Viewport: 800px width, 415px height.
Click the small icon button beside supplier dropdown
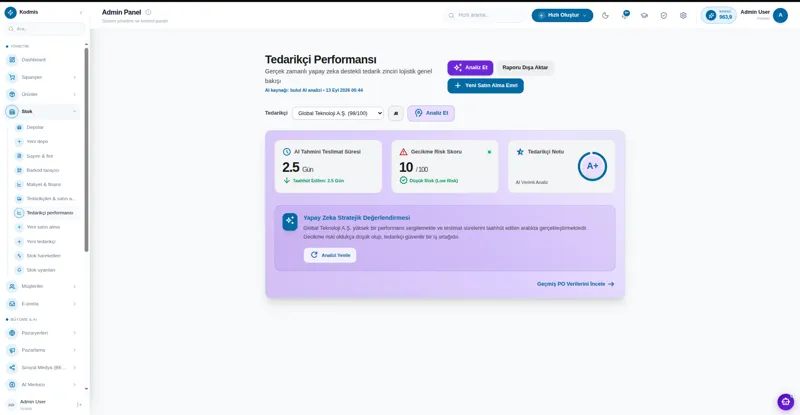pos(396,113)
